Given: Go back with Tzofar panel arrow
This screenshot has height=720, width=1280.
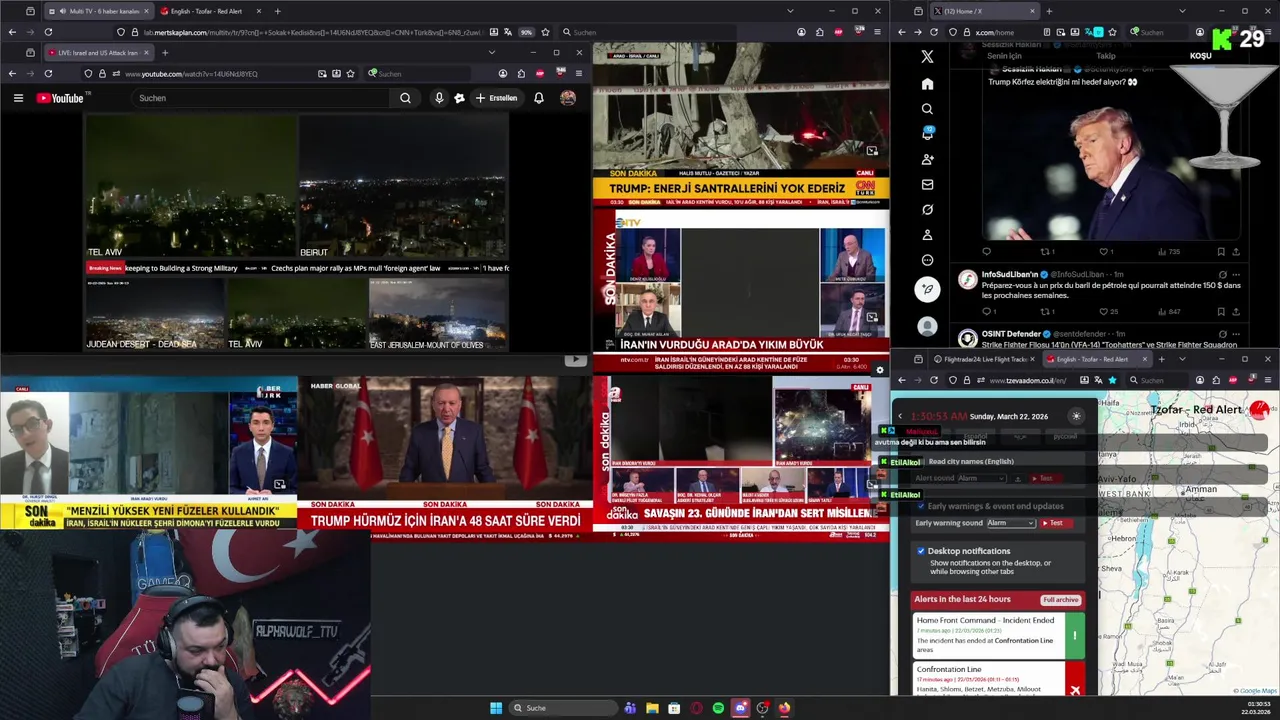Looking at the screenshot, I should 900,416.
